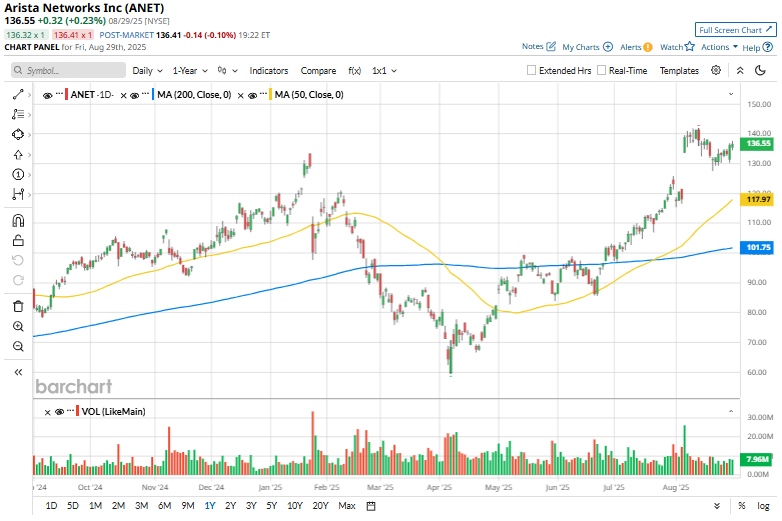782x521 pixels.
Task: Add chart via My Charts plus icon
Action: (x=608, y=46)
